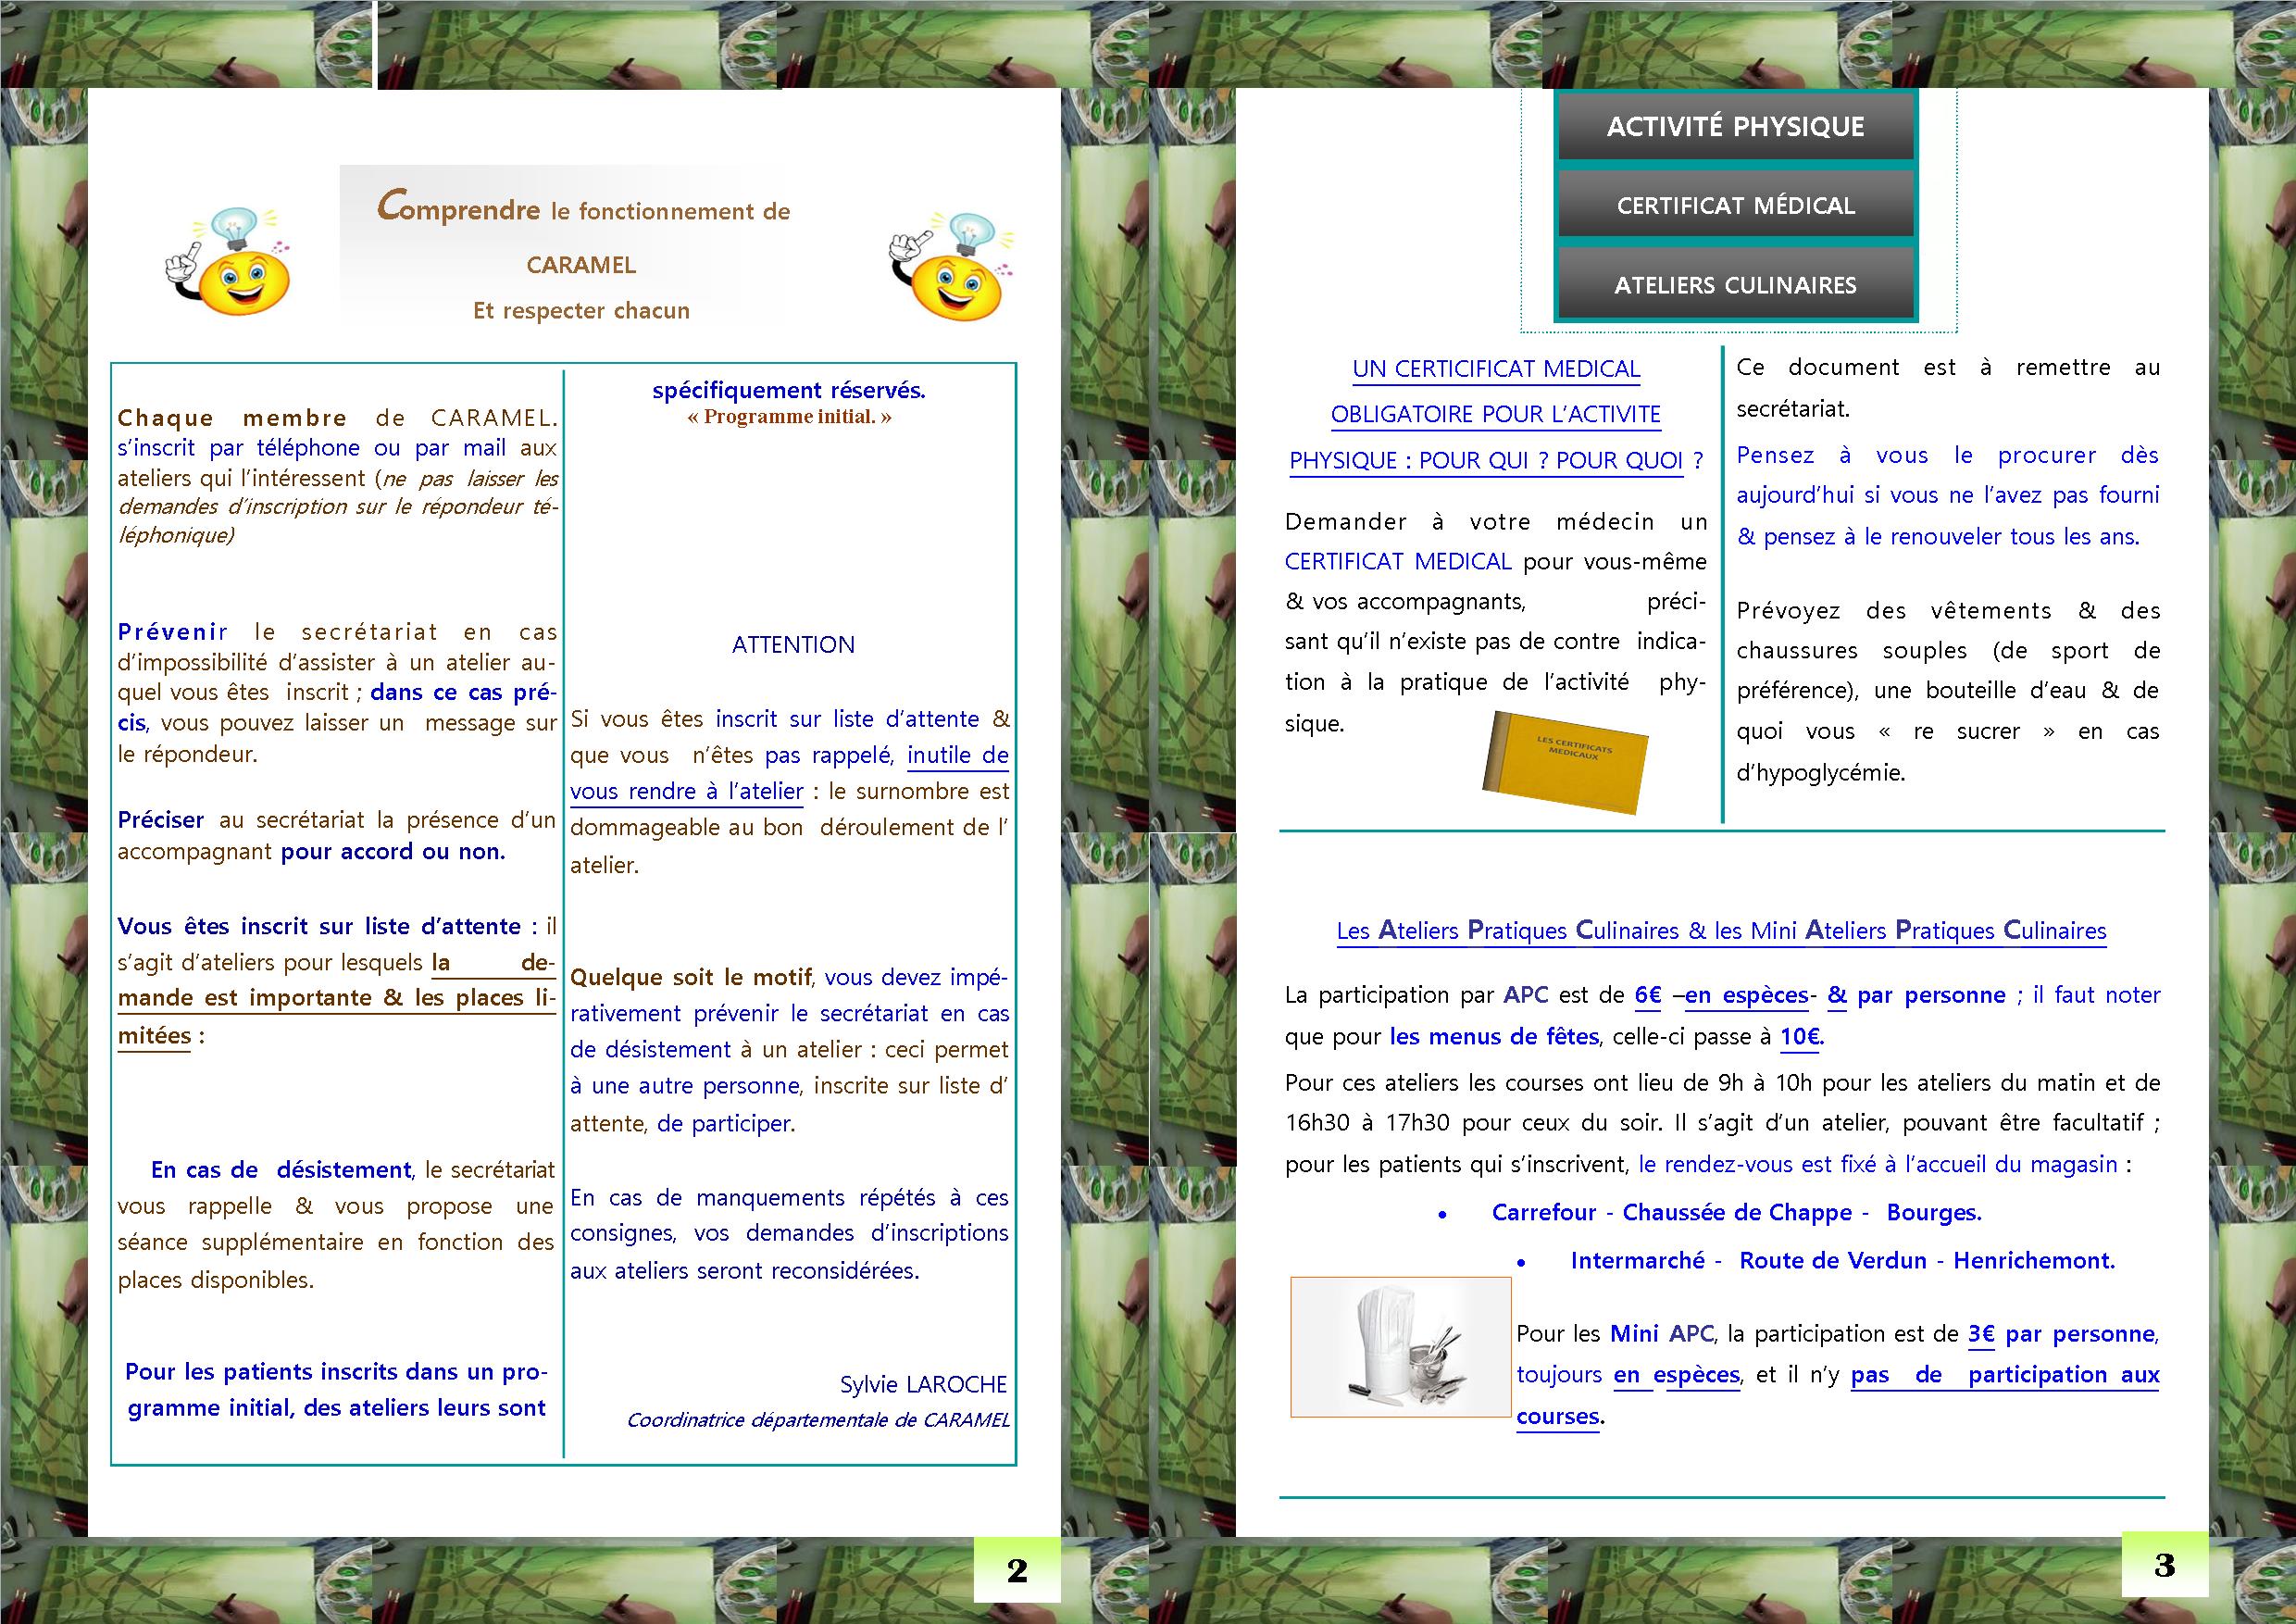The height and width of the screenshot is (1624, 2296).
Task: Click the word 'CARAMEL' in the title
Action: [x=581, y=265]
